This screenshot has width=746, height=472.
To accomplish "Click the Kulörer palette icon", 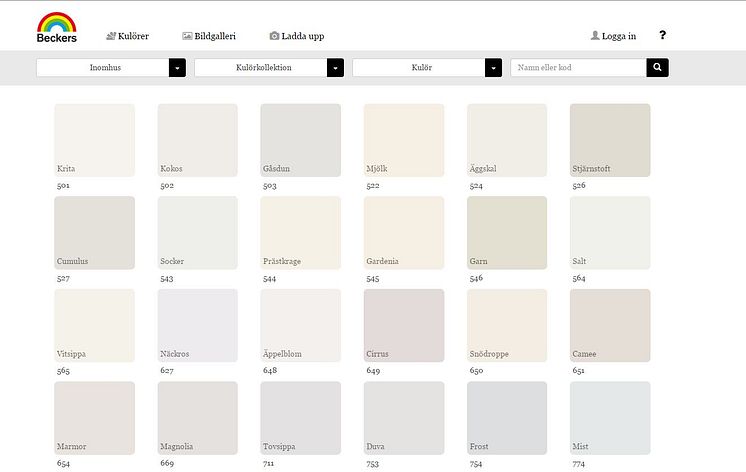I will point(111,36).
